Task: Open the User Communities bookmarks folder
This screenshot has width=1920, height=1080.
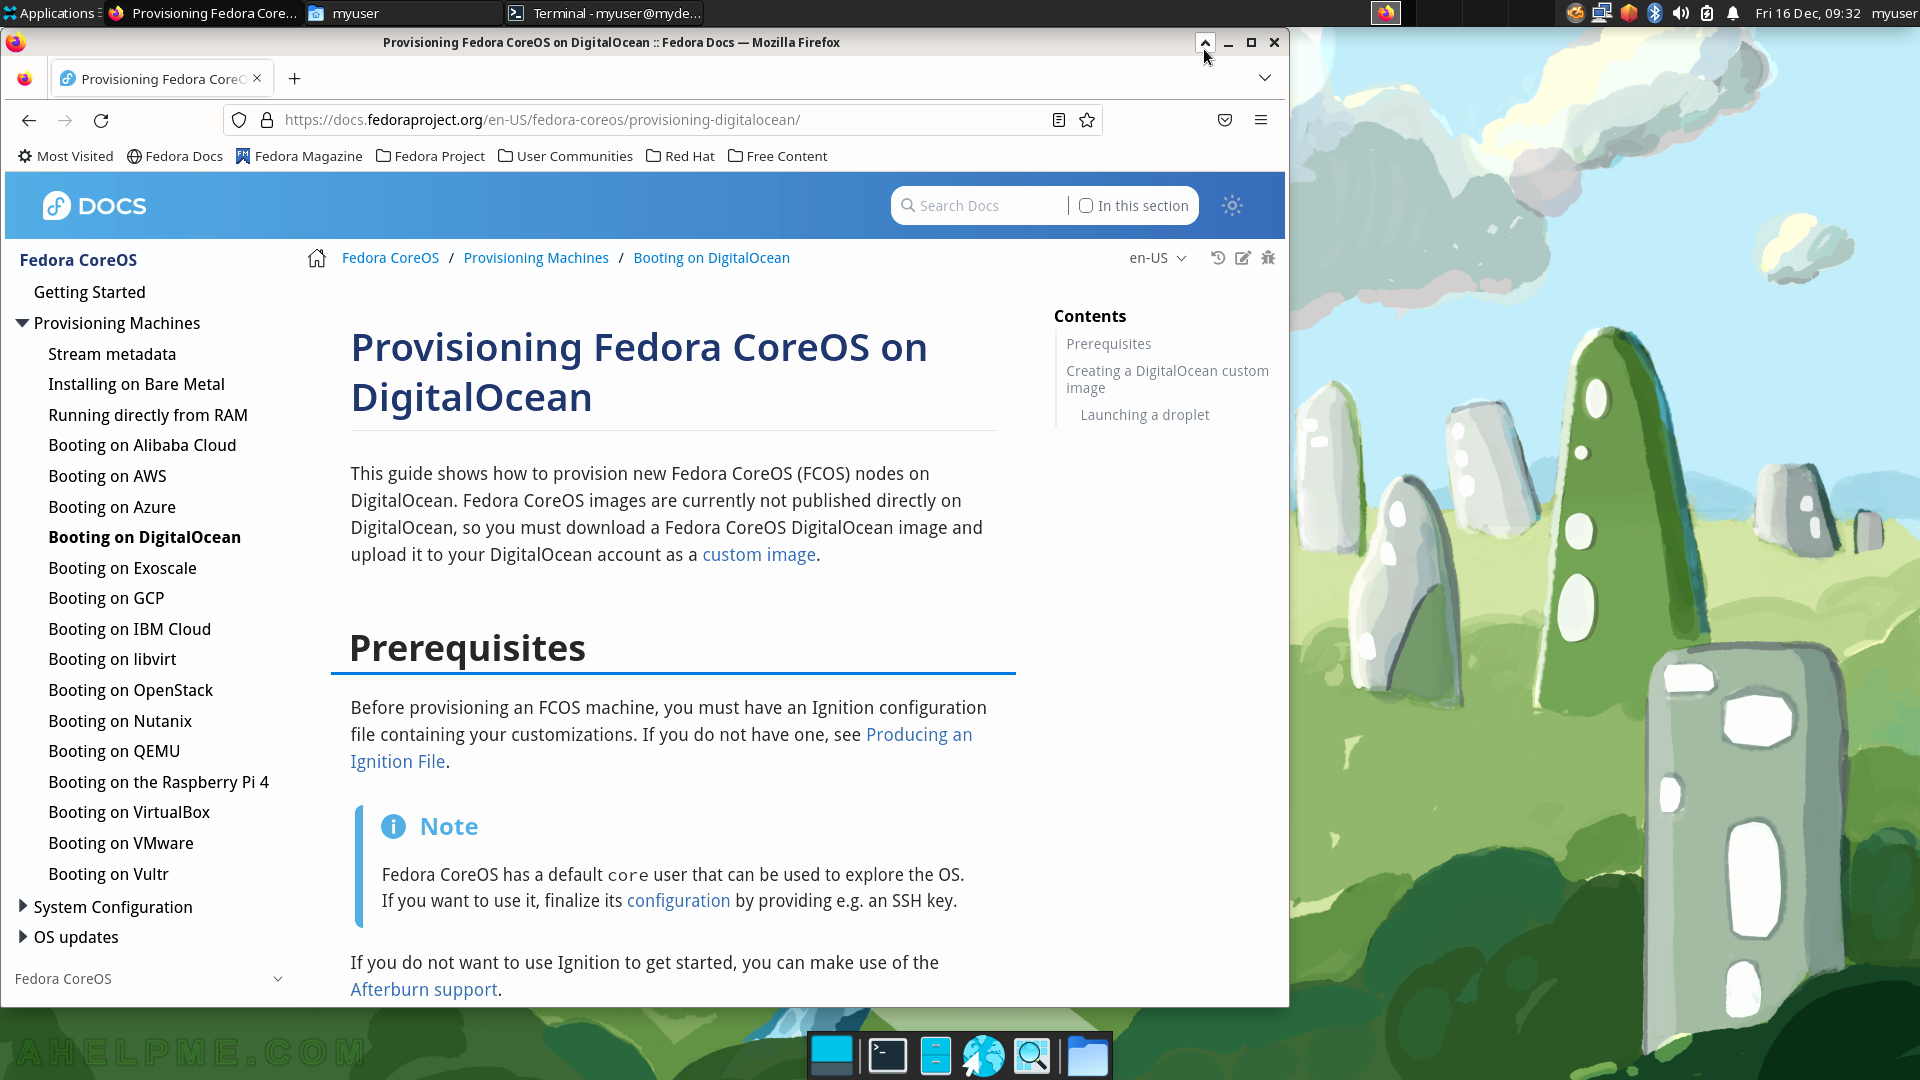Action: [x=566, y=156]
